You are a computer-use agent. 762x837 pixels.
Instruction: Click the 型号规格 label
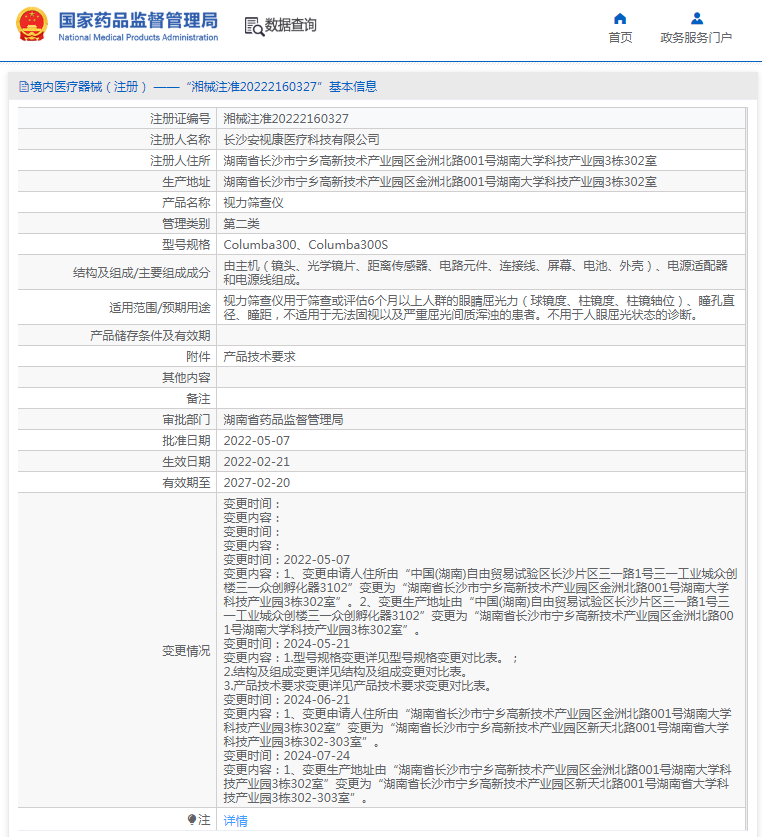click(x=186, y=244)
